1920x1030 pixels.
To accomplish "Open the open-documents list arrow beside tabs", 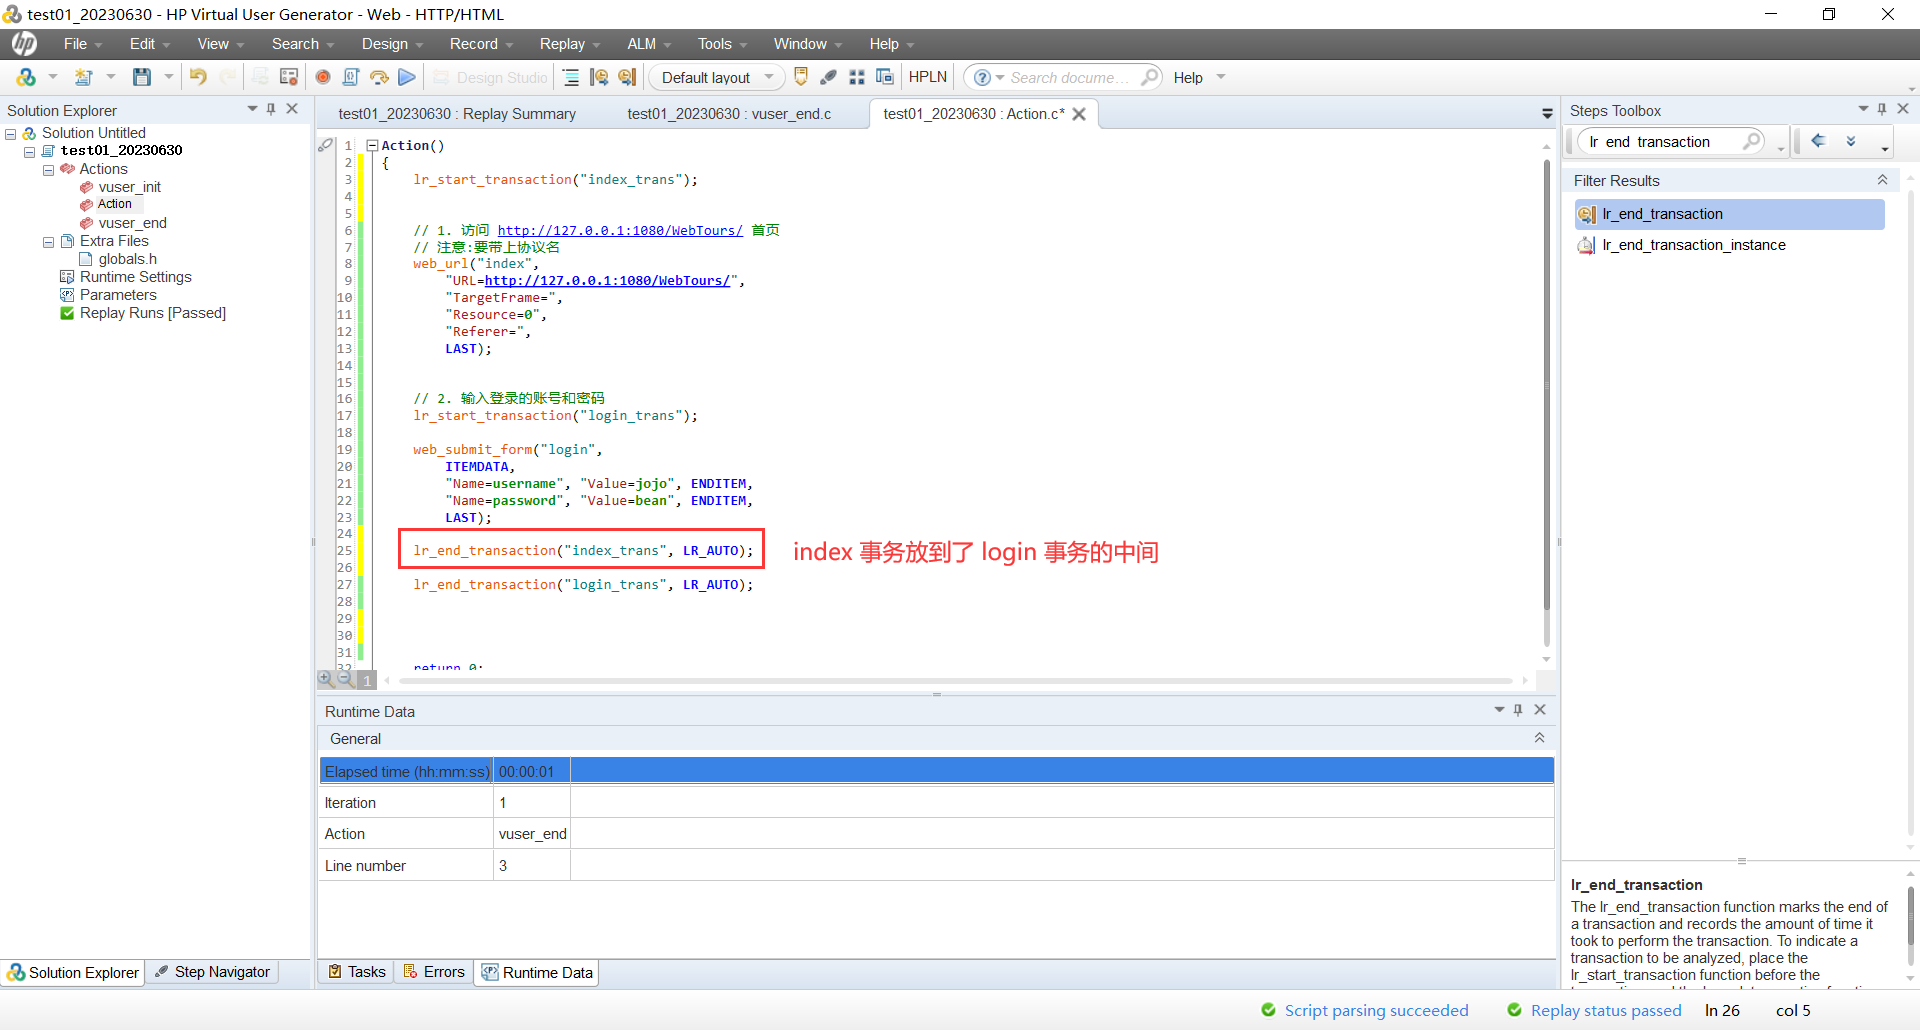I will 1547,114.
